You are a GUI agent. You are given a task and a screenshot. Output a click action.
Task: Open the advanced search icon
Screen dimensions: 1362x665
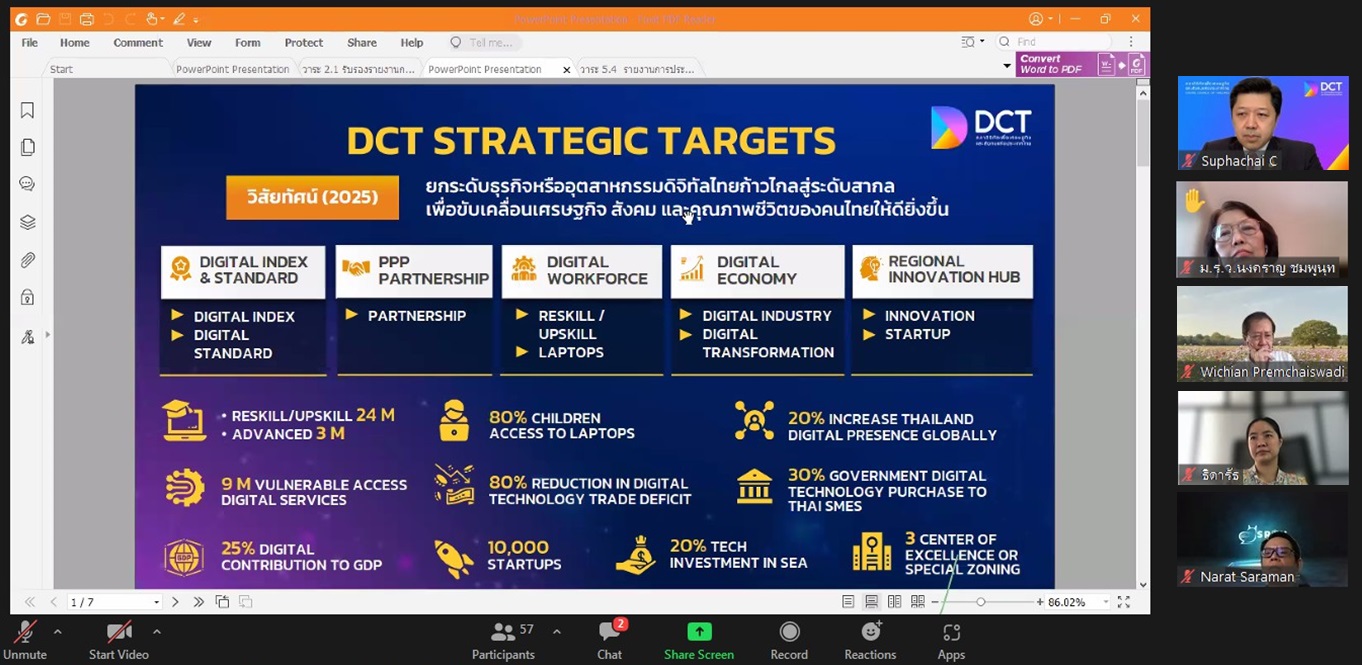pos(967,42)
